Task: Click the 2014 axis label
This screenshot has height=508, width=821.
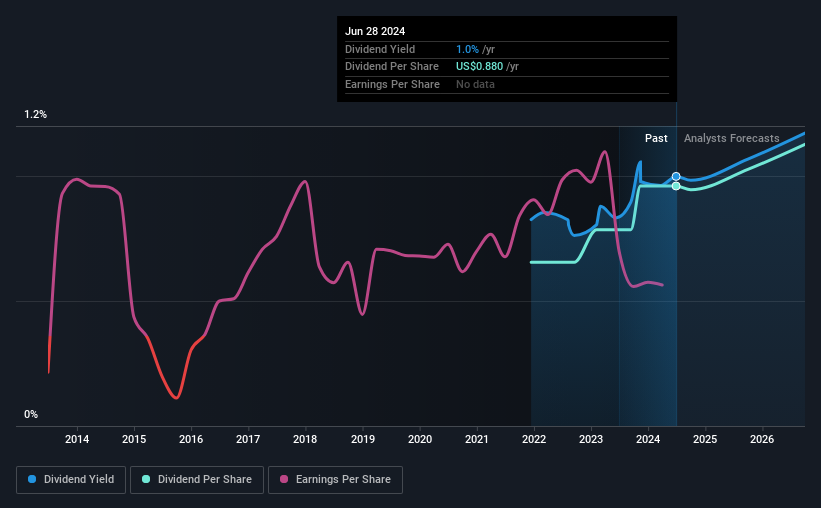Action: pos(77,439)
